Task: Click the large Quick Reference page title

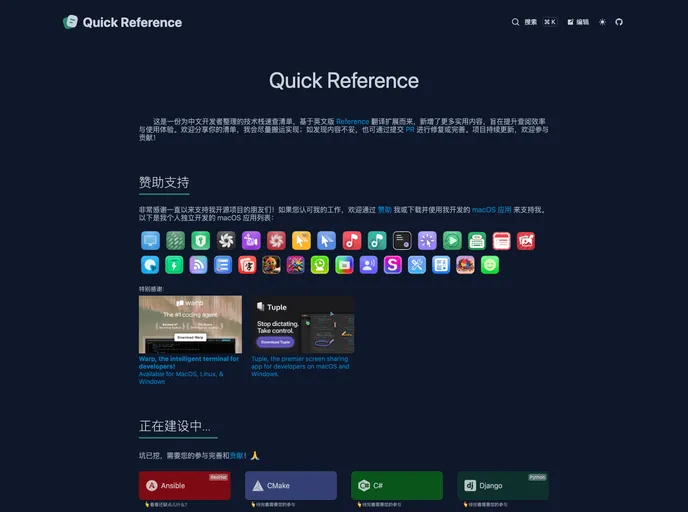Action: pos(344,81)
